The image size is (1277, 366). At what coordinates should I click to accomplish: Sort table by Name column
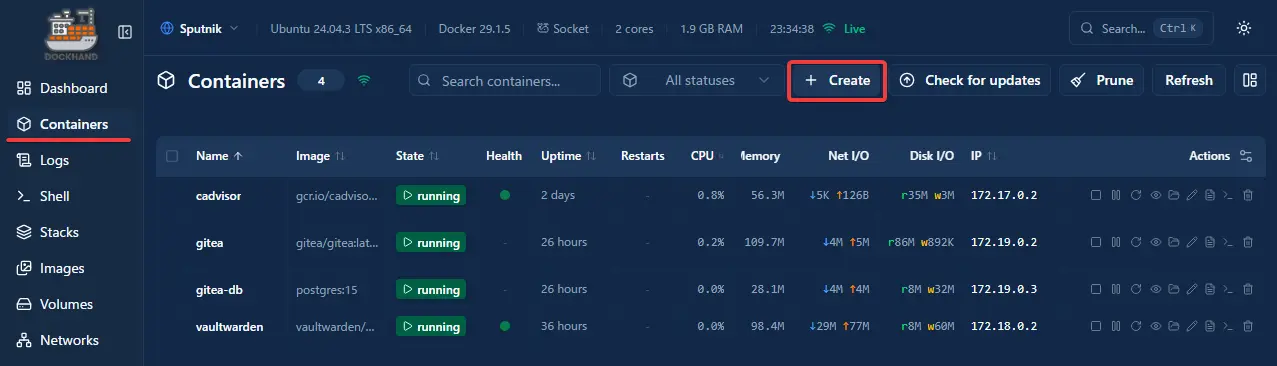pyautogui.click(x=219, y=156)
